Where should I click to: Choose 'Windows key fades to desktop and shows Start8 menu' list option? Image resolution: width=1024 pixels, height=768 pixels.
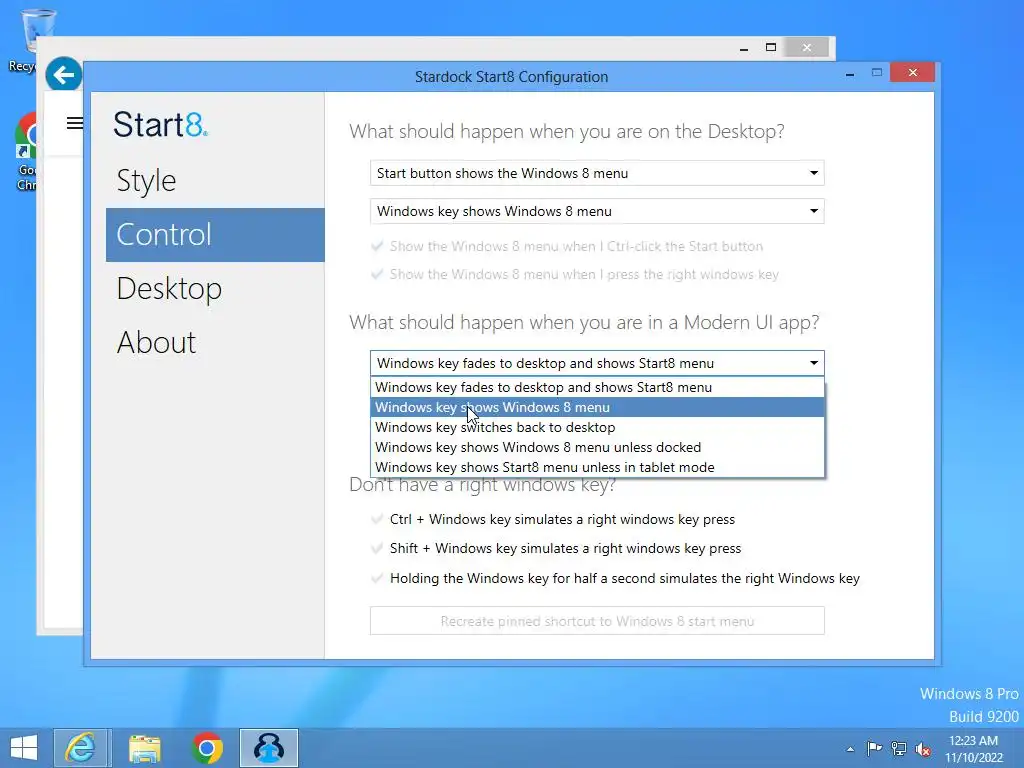pos(598,387)
